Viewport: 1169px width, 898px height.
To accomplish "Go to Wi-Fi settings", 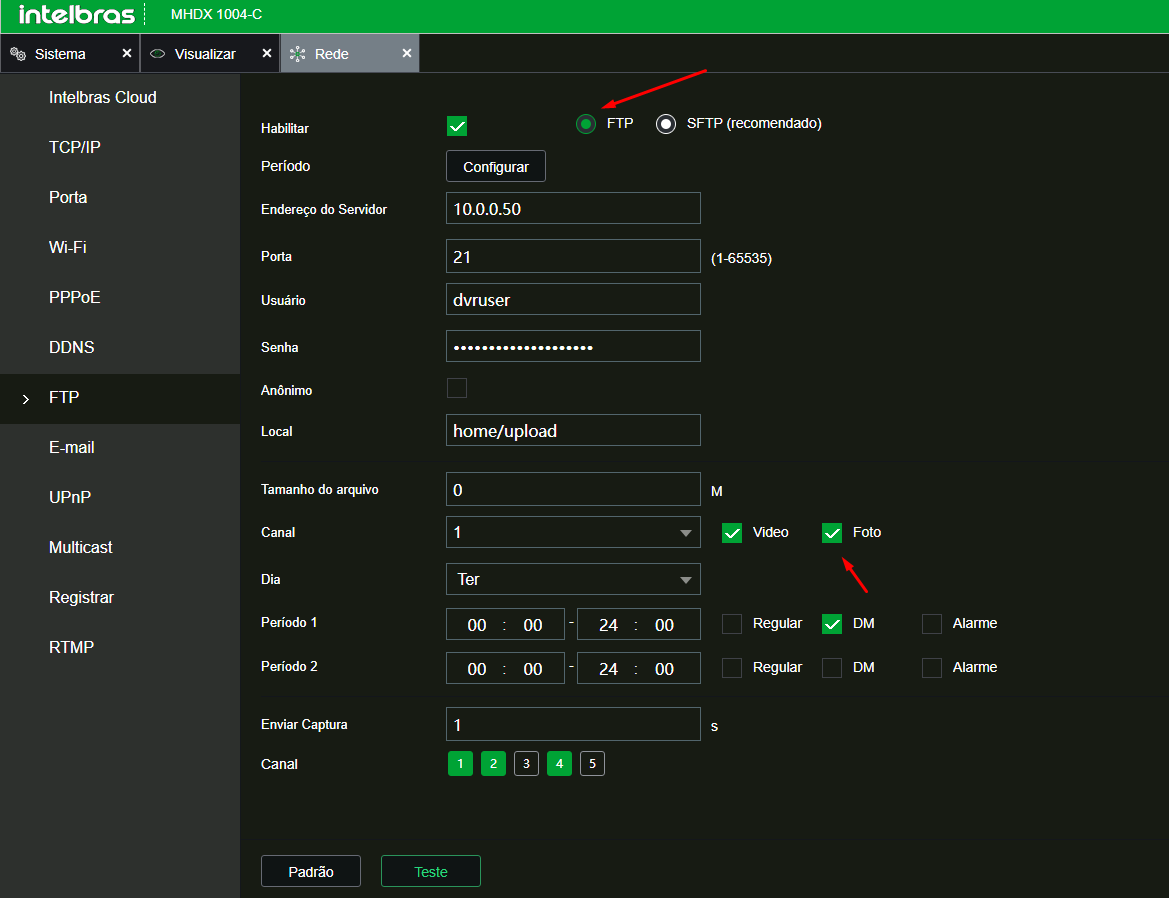I will (x=68, y=247).
